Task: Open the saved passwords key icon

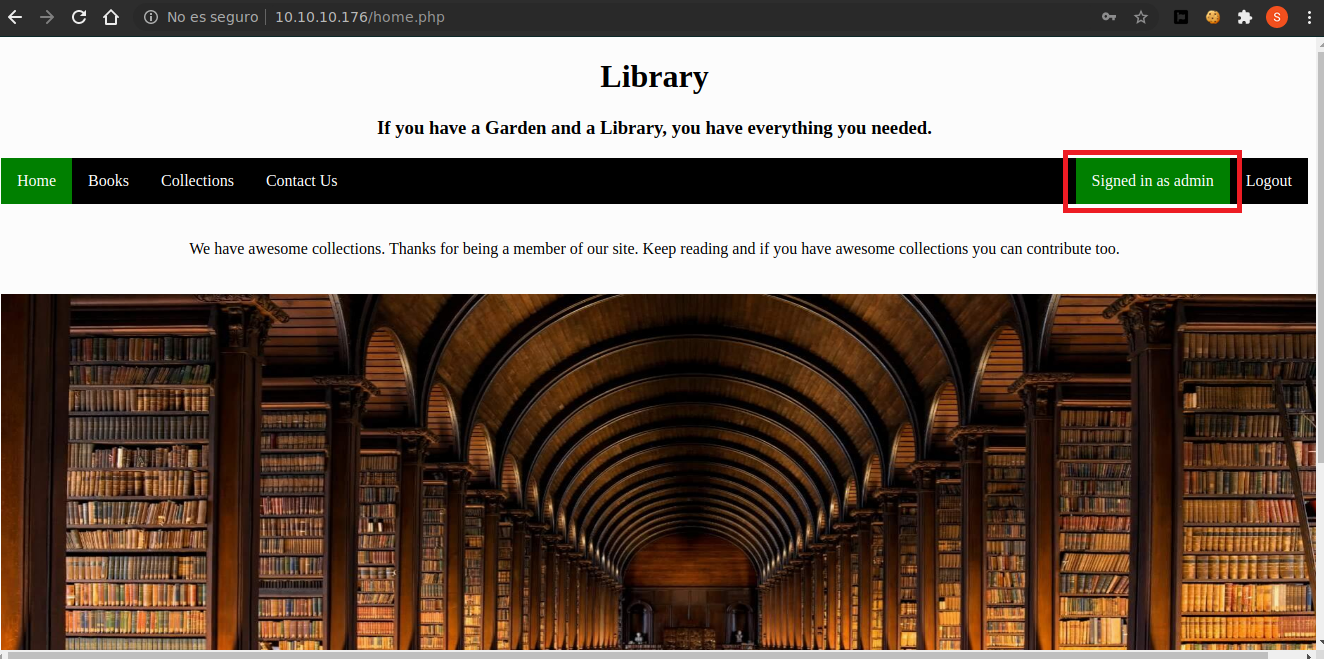Action: [x=1108, y=17]
